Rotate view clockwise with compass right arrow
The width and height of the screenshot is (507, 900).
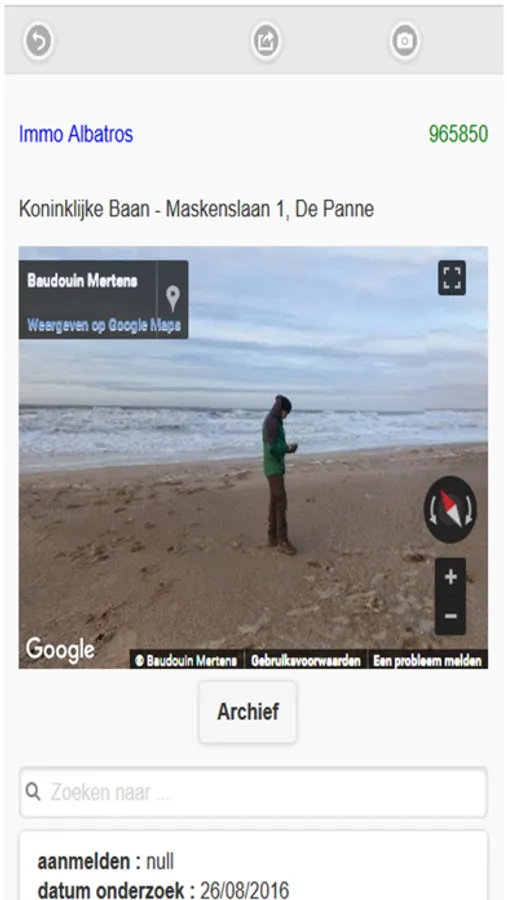tap(469, 510)
